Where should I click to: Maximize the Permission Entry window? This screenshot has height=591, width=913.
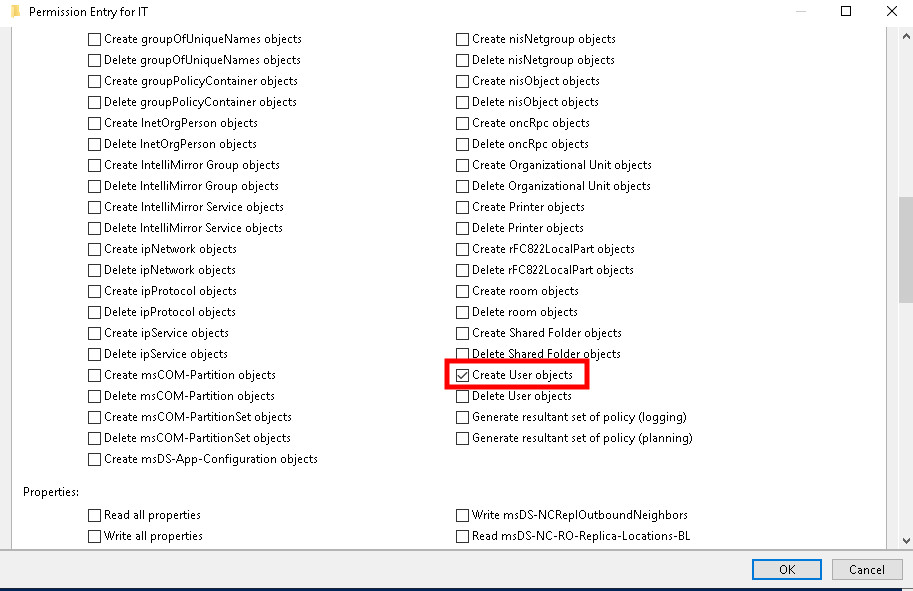coord(845,12)
